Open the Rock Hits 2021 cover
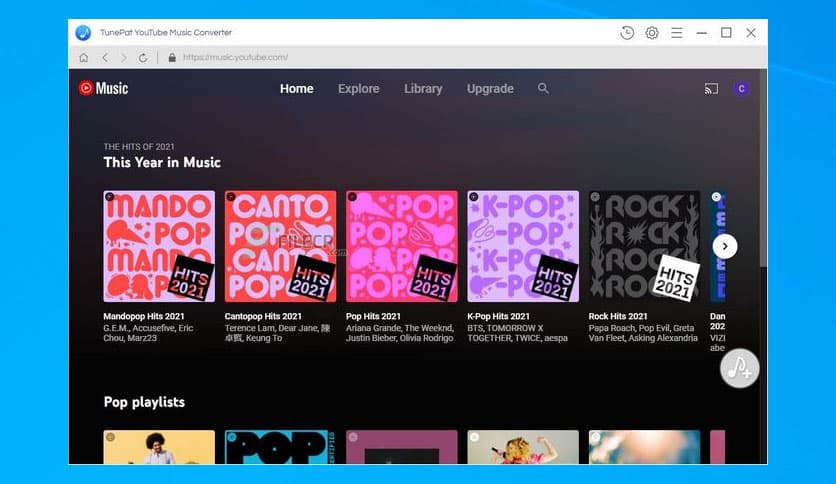Viewport: 836px width, 484px height. point(644,246)
